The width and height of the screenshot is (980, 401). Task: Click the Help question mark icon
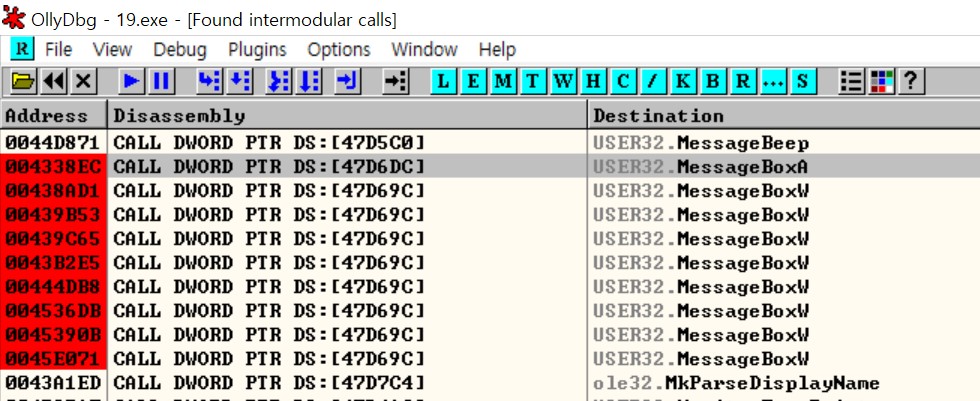tap(911, 82)
